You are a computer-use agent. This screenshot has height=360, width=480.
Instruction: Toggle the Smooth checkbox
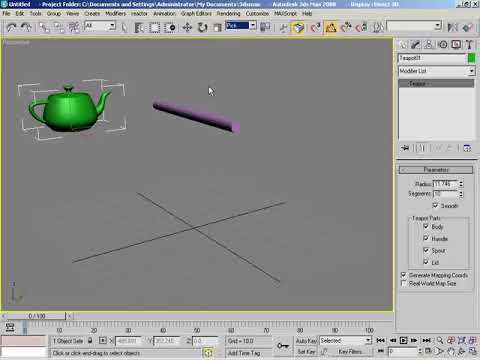435,205
